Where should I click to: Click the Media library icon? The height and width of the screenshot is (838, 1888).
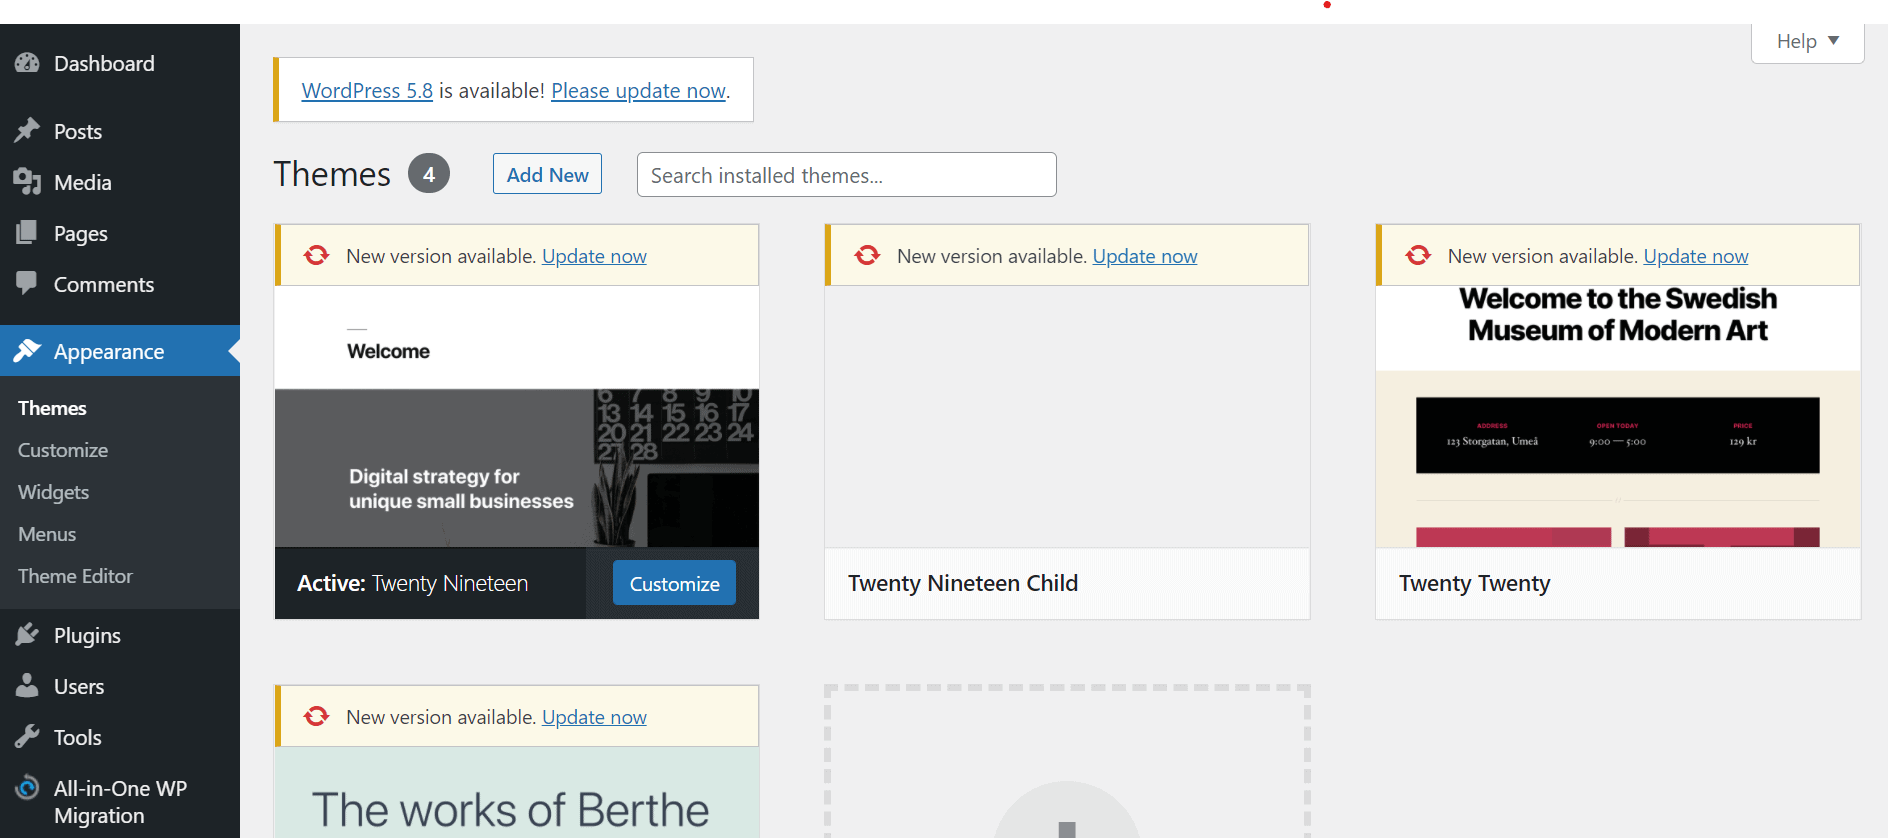[27, 182]
